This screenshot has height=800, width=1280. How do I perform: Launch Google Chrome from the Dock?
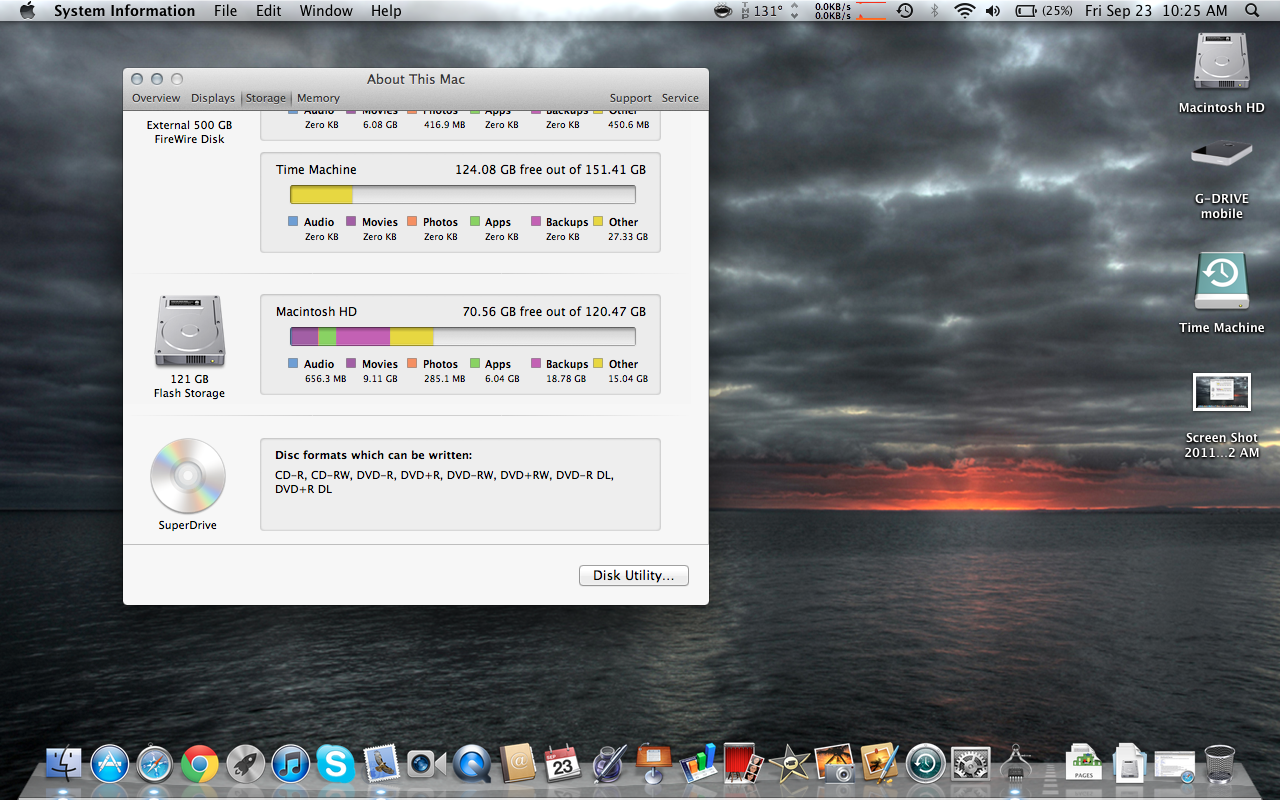pos(200,765)
